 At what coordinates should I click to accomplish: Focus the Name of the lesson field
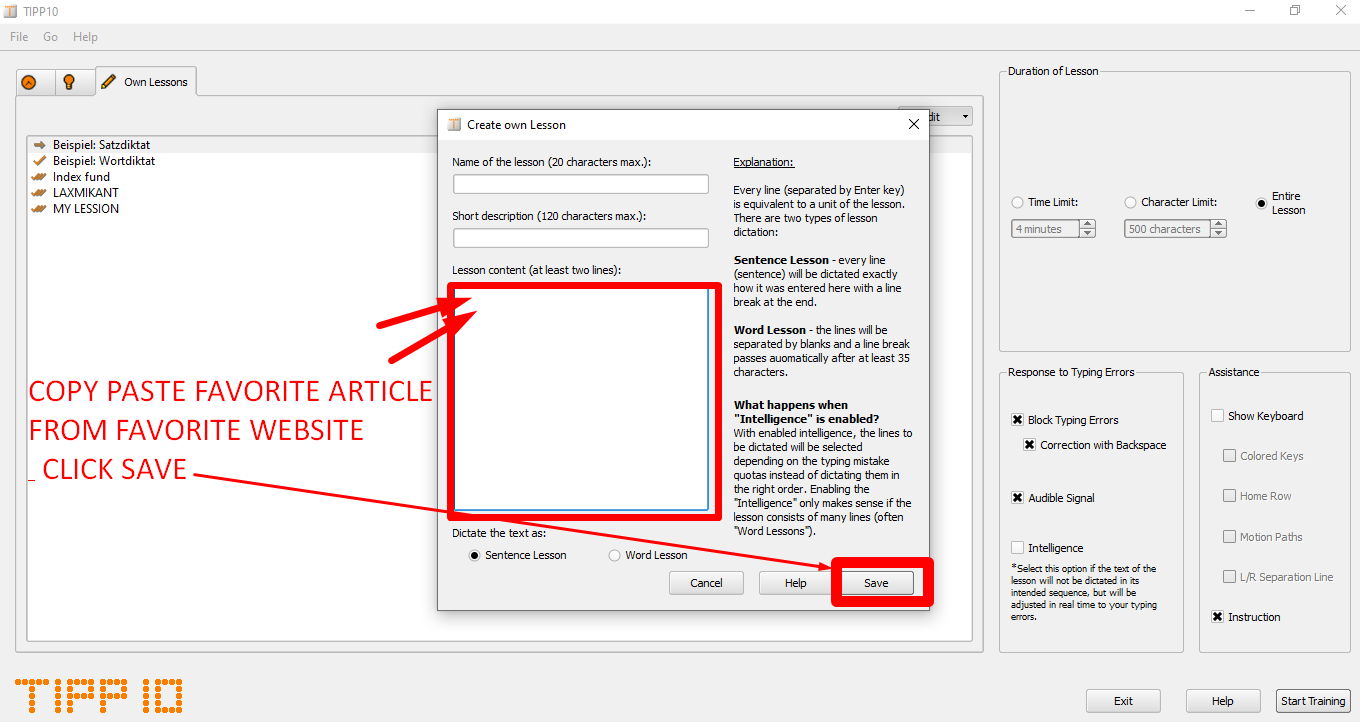581,184
